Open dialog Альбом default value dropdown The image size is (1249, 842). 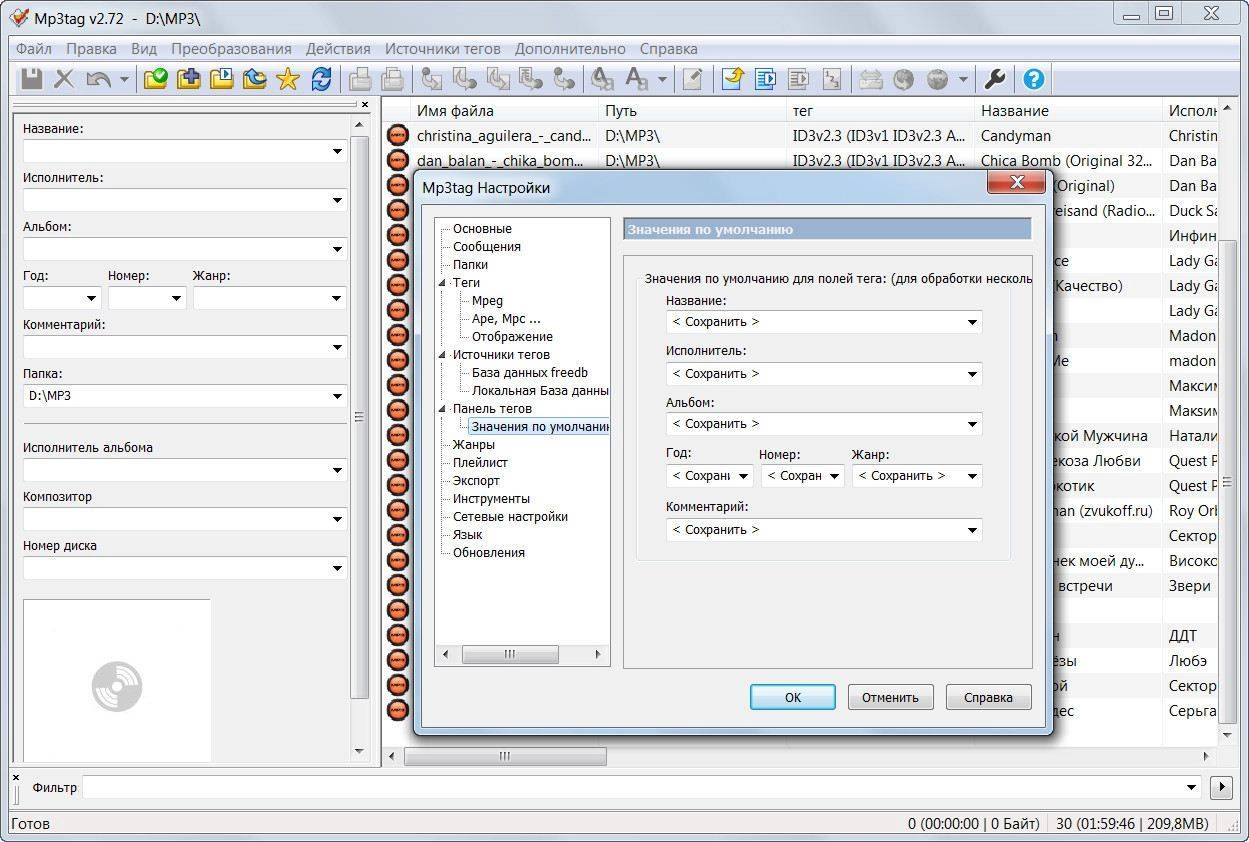[x=972, y=424]
